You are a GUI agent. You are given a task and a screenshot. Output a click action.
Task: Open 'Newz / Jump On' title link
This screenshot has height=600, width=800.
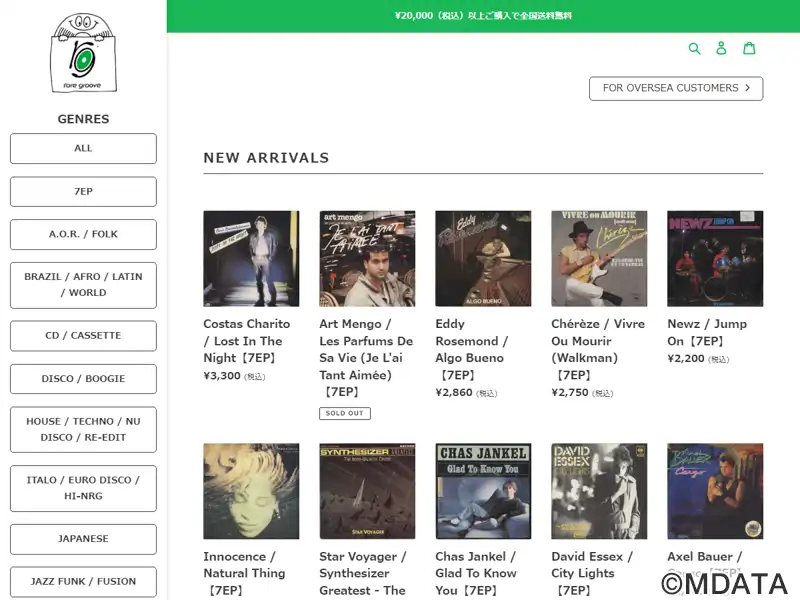click(x=707, y=332)
